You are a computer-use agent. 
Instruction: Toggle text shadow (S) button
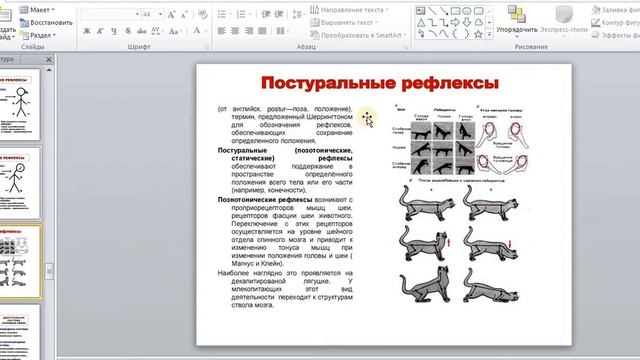coord(128,31)
